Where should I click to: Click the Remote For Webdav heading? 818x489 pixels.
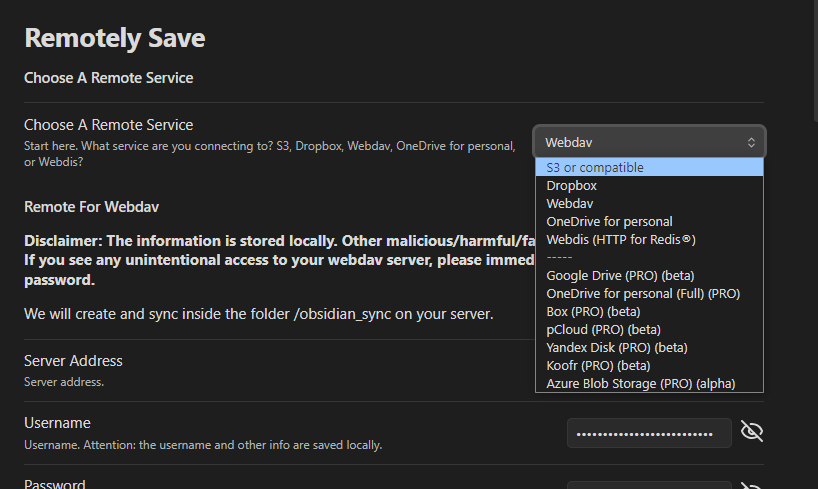(x=91, y=207)
